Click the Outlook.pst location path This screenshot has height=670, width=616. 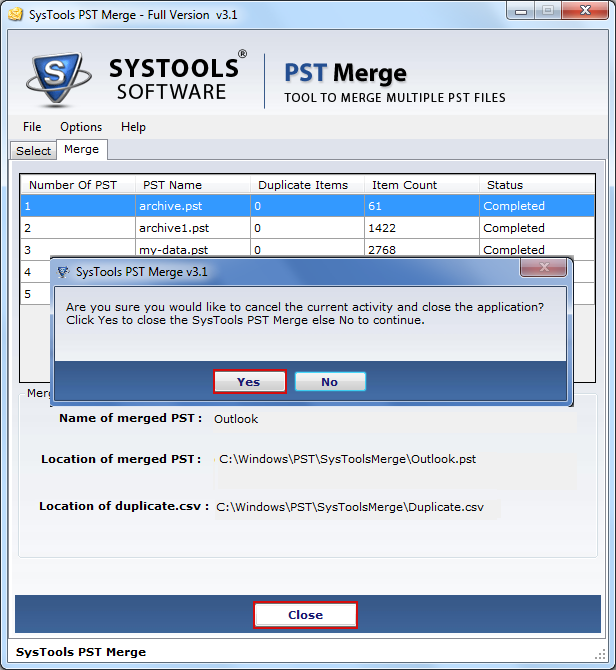click(x=347, y=459)
